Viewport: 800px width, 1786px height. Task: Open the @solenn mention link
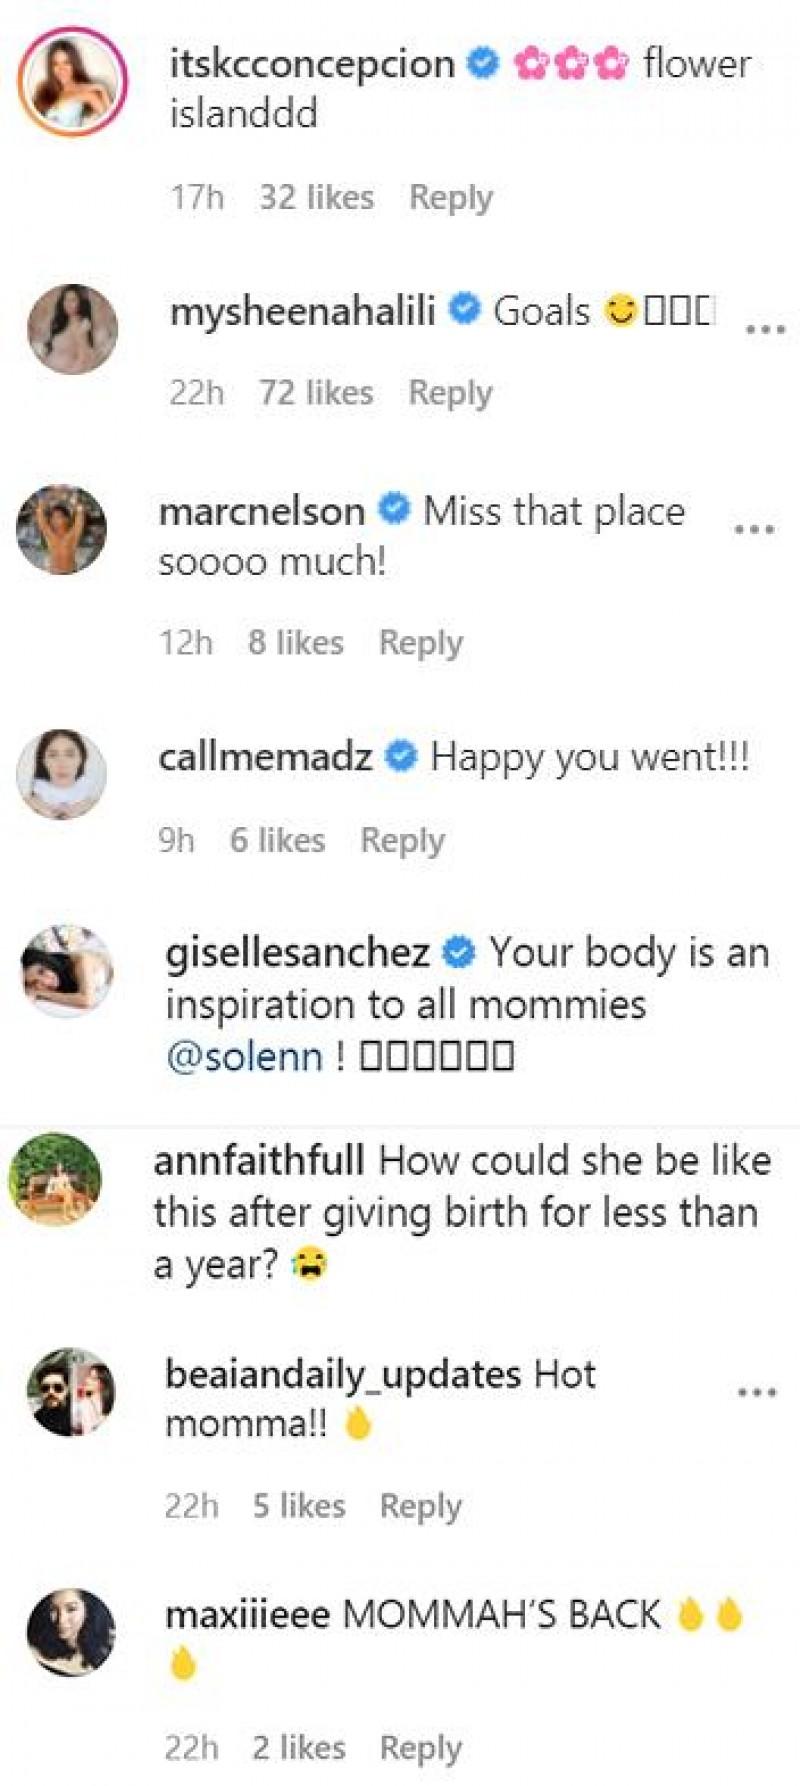pyautogui.click(x=244, y=1056)
